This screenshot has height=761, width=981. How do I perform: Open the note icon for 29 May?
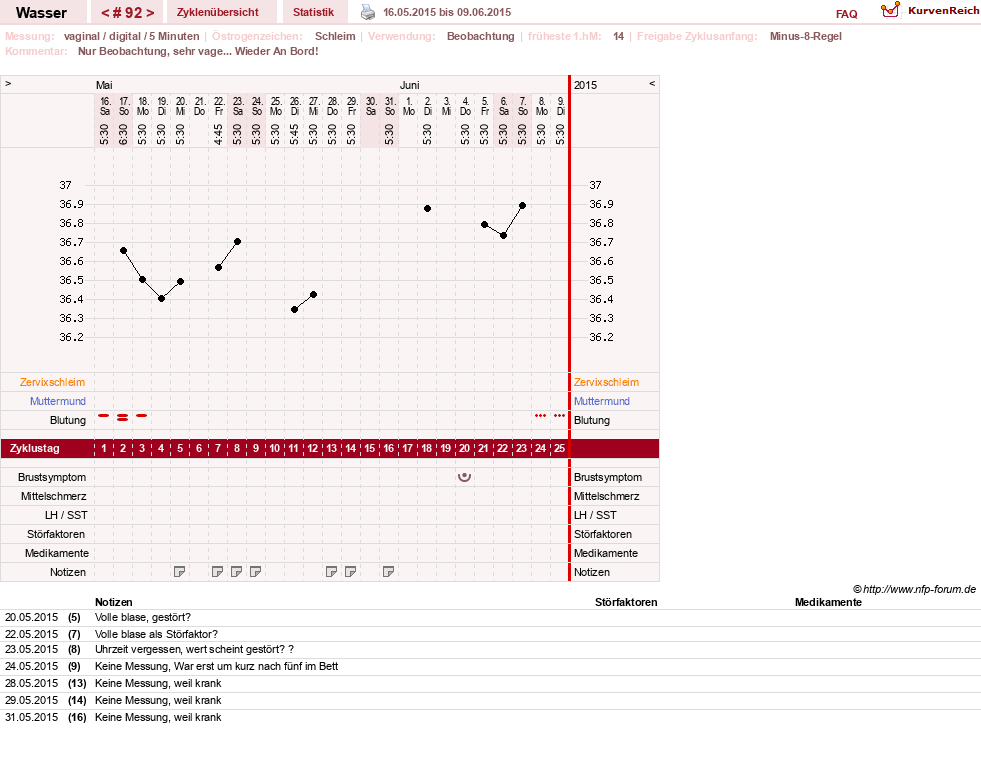coord(350,571)
